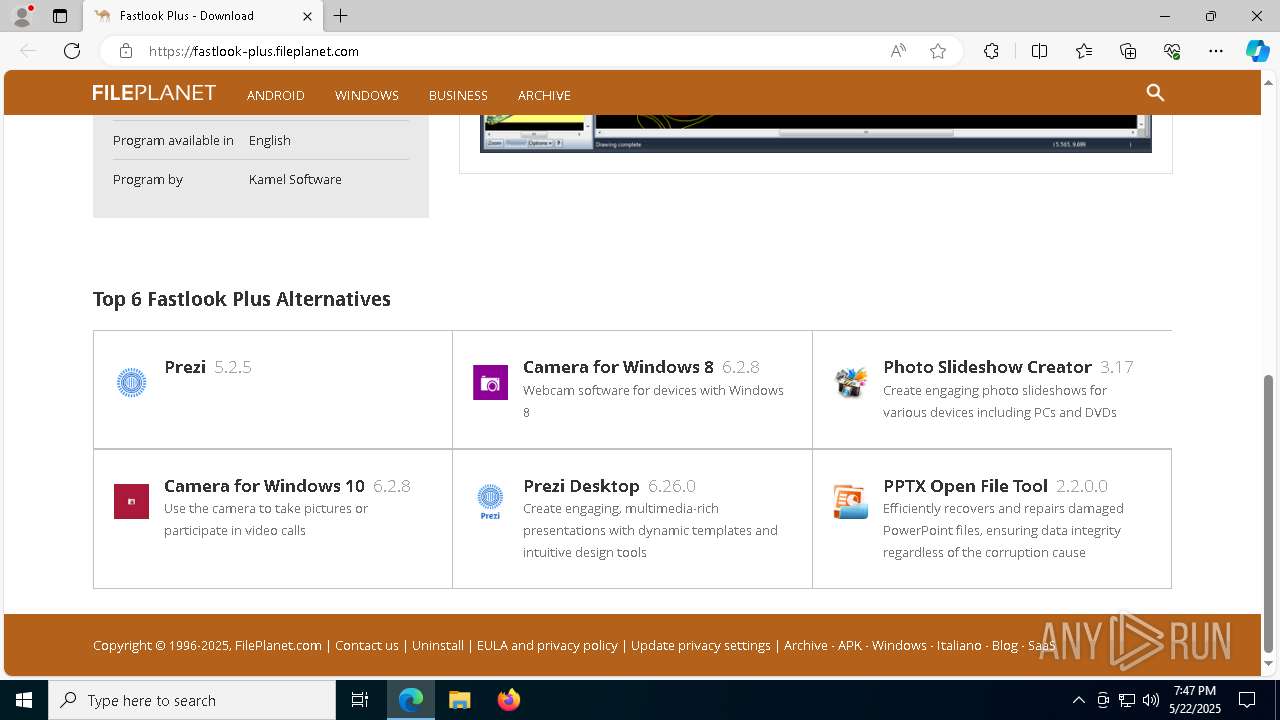
Task: Show hidden system tray icons
Action: (1078, 700)
